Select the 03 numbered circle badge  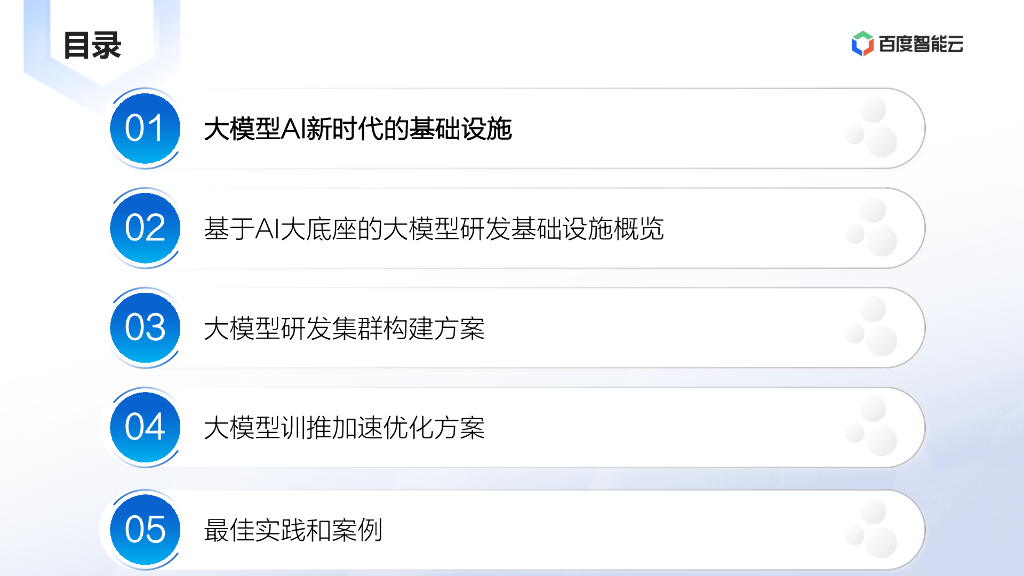click(145, 327)
